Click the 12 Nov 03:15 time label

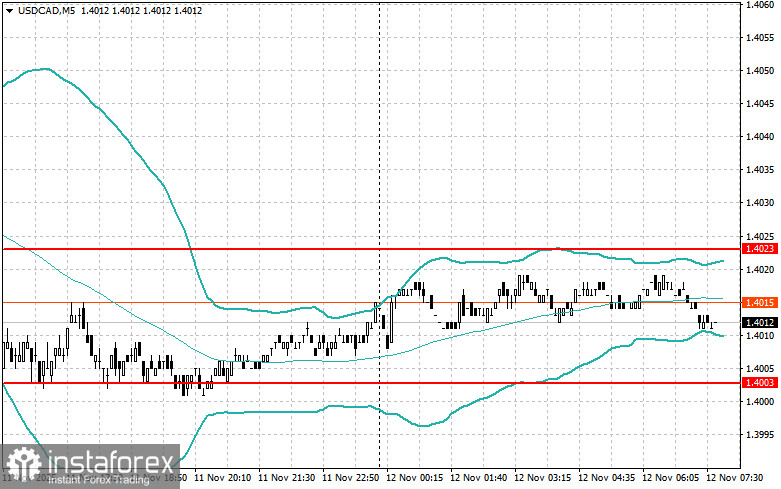[x=542, y=478]
